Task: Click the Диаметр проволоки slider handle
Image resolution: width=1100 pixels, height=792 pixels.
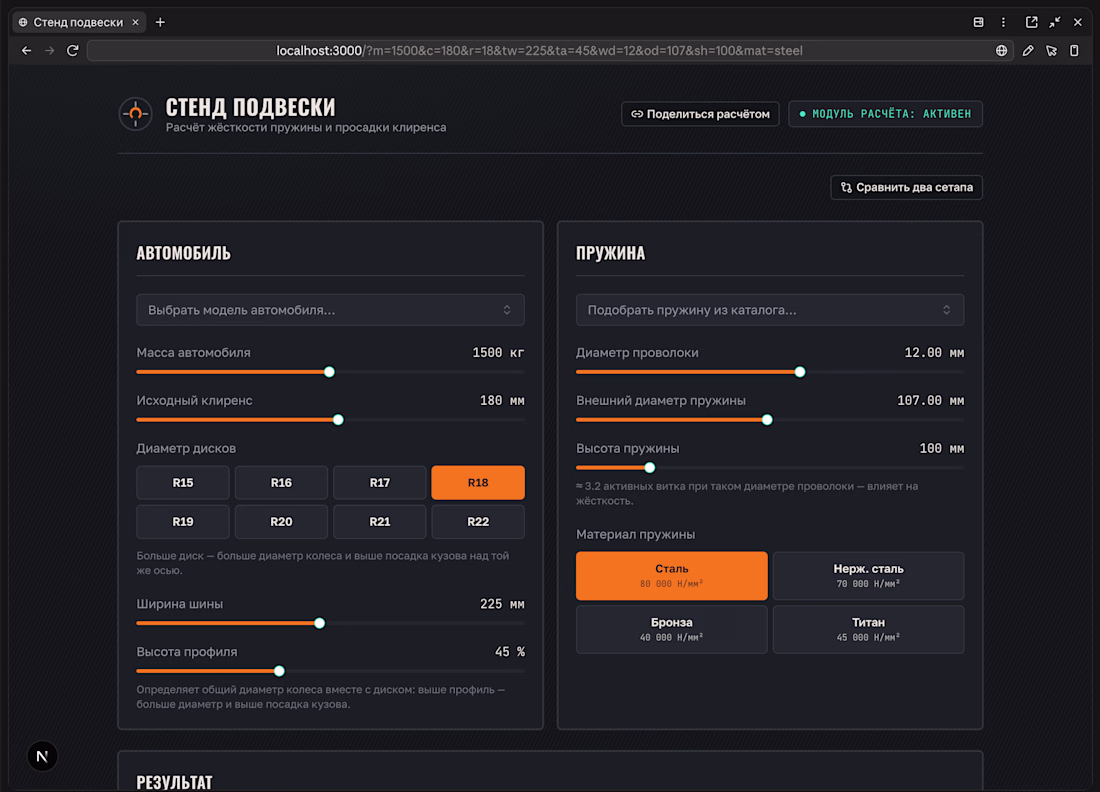Action: (800, 372)
